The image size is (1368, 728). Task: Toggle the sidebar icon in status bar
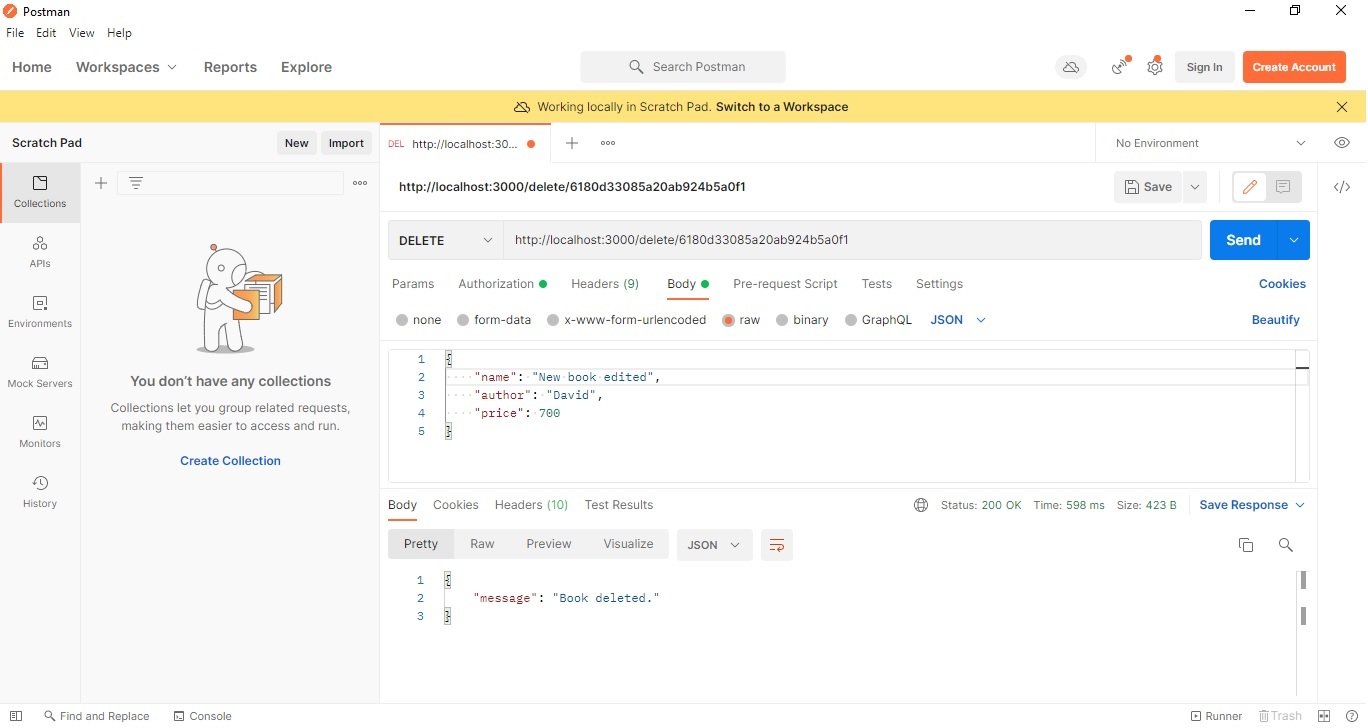16,716
